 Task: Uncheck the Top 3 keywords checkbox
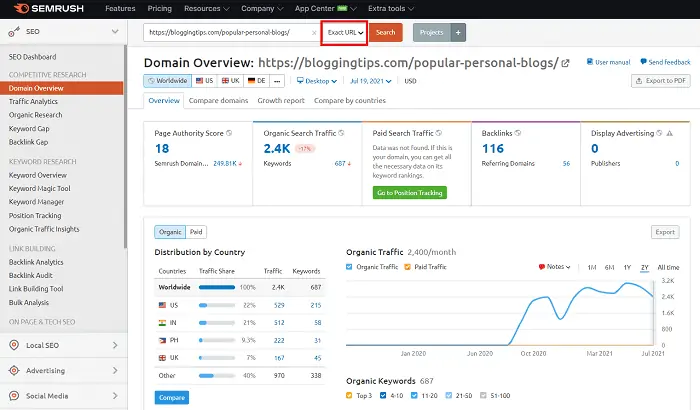tap(349, 397)
